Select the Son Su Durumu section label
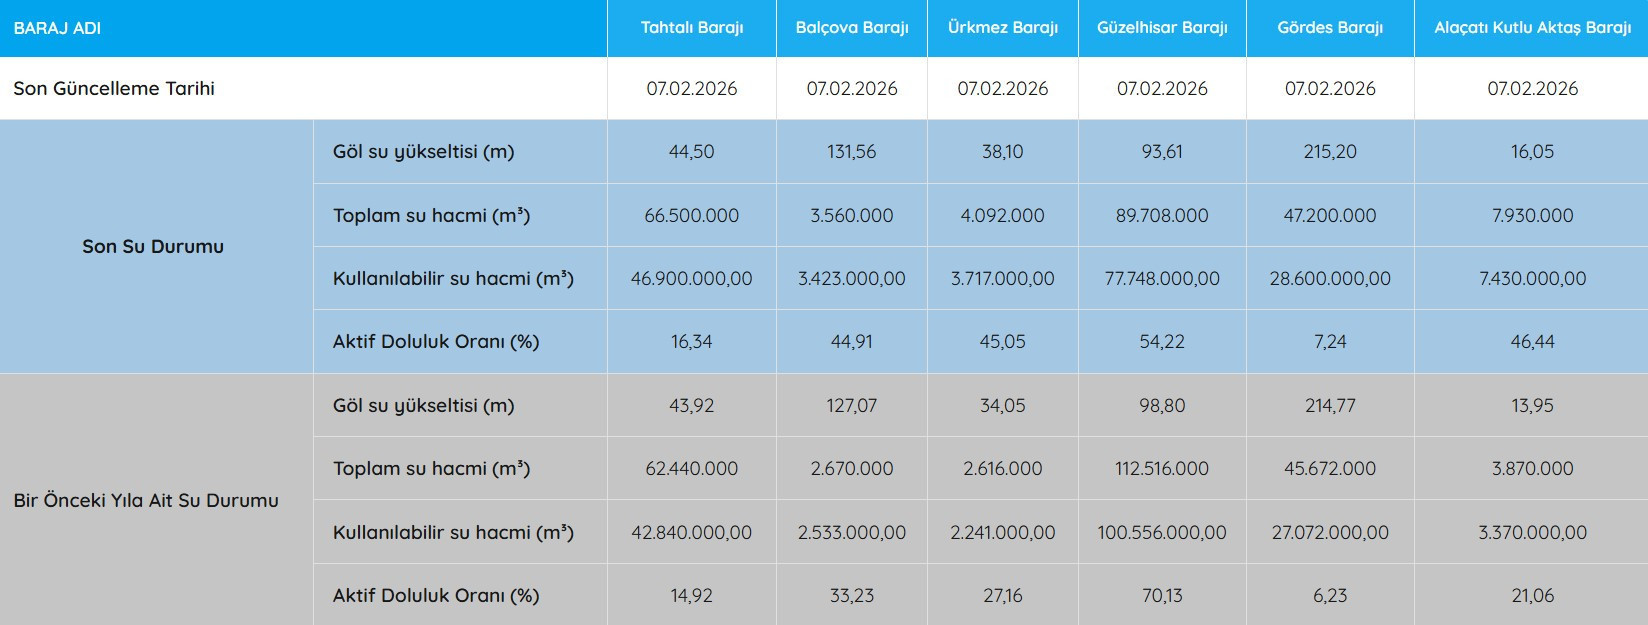 tap(153, 246)
